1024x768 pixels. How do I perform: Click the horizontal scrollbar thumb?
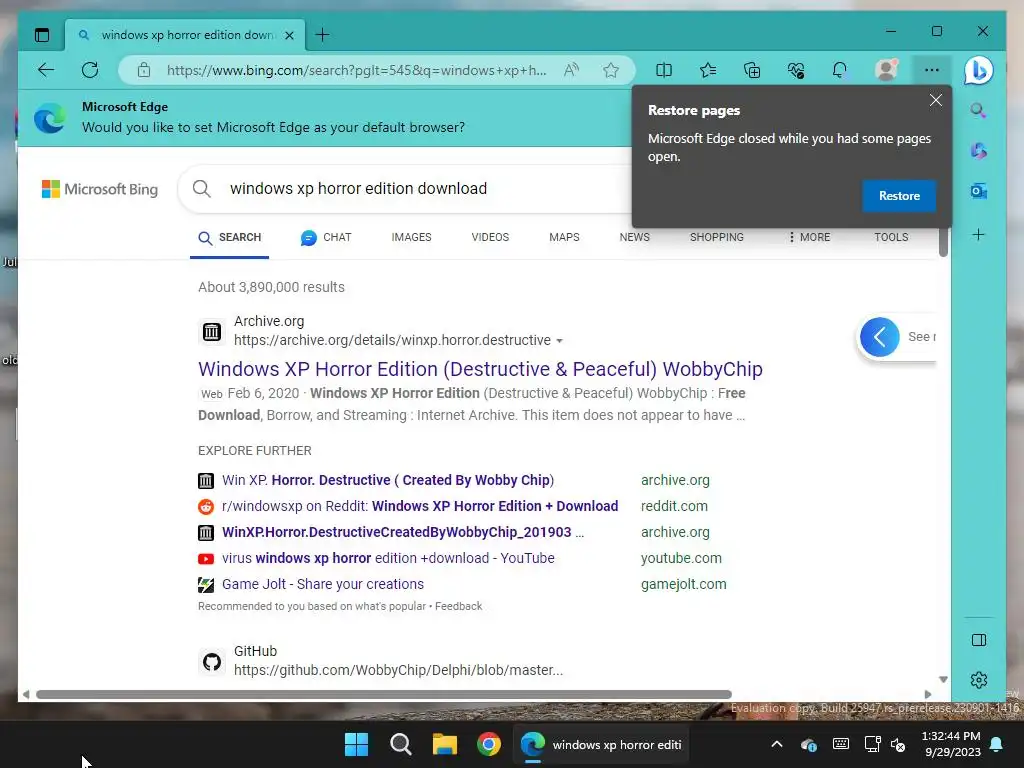(x=384, y=694)
